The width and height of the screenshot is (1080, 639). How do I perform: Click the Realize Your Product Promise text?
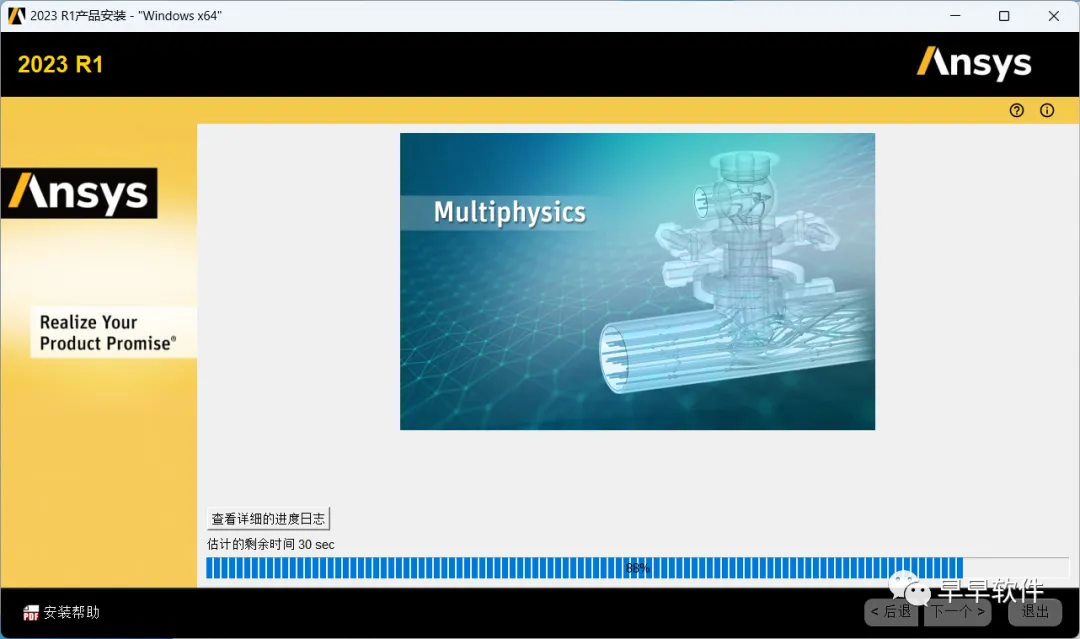[x=108, y=333]
